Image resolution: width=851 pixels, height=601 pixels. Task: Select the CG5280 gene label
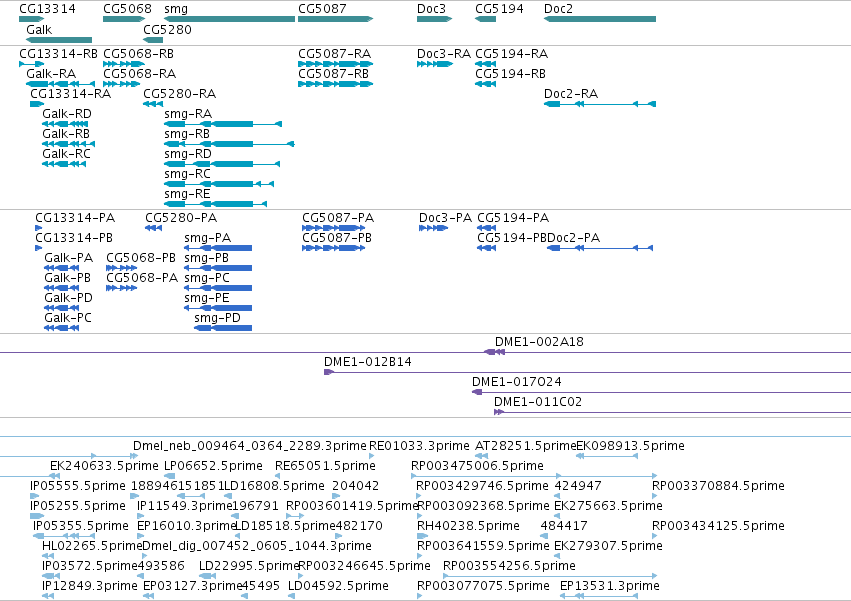167,29
